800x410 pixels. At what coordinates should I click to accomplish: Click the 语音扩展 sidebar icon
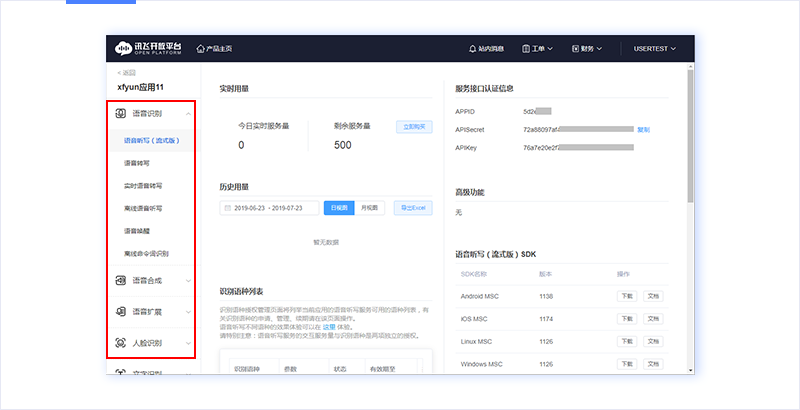coord(120,312)
